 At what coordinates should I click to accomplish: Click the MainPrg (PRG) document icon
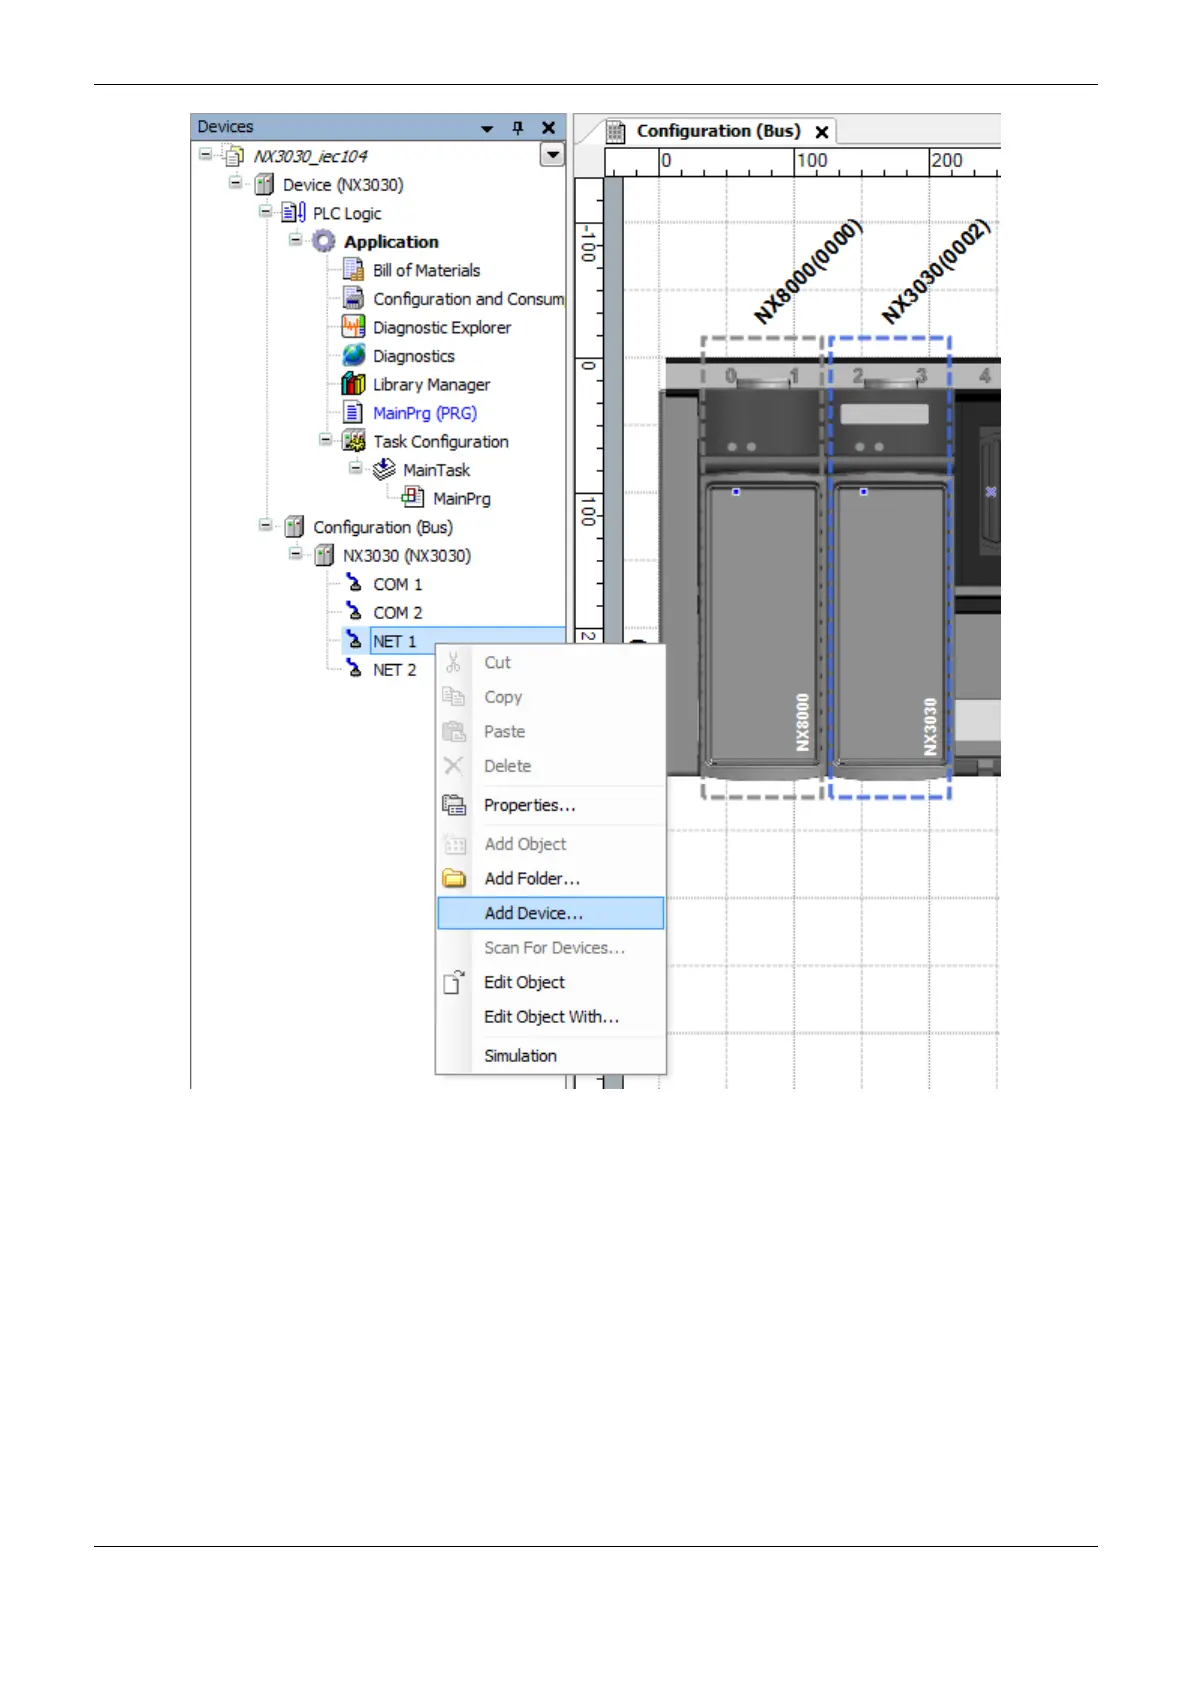coord(353,413)
